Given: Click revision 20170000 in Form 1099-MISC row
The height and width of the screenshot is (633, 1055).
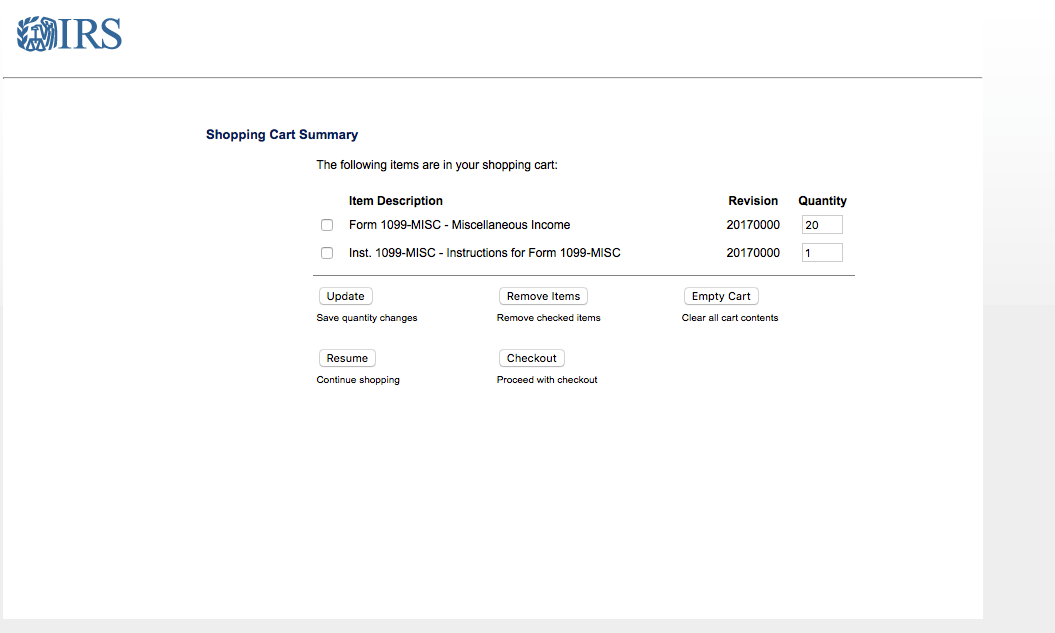Looking at the screenshot, I should (x=753, y=225).
